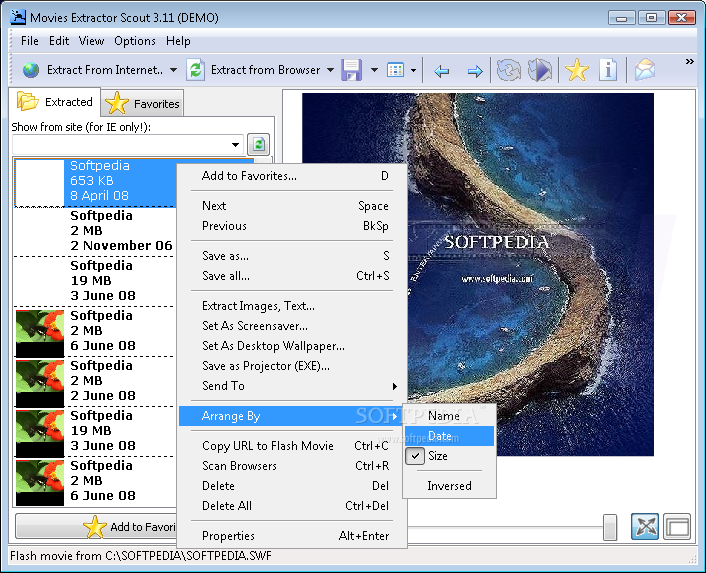Go forward with the right arrow icon
Image resolution: width=706 pixels, height=573 pixels.
[x=475, y=71]
